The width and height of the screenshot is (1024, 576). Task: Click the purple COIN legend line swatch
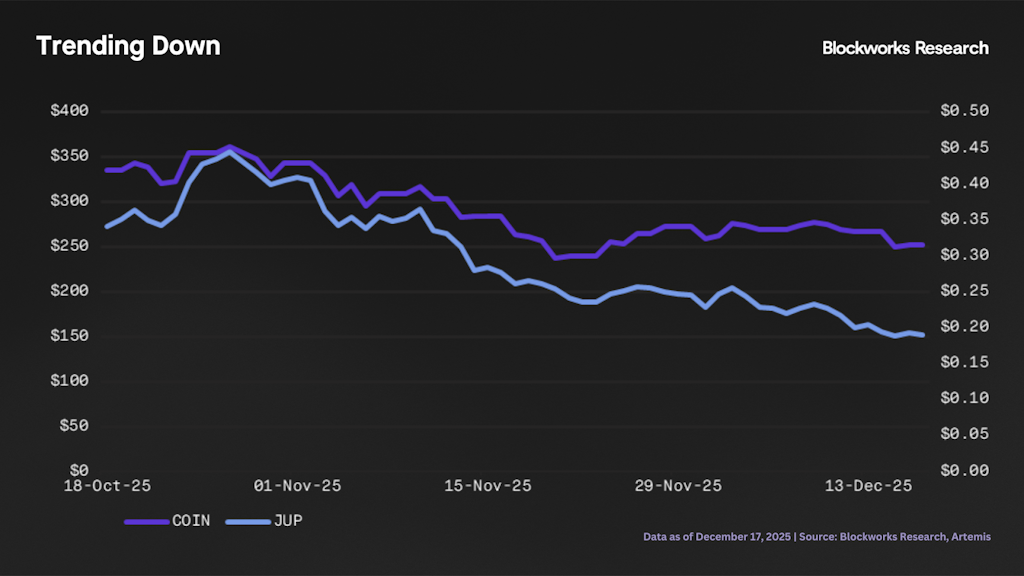click(146, 521)
